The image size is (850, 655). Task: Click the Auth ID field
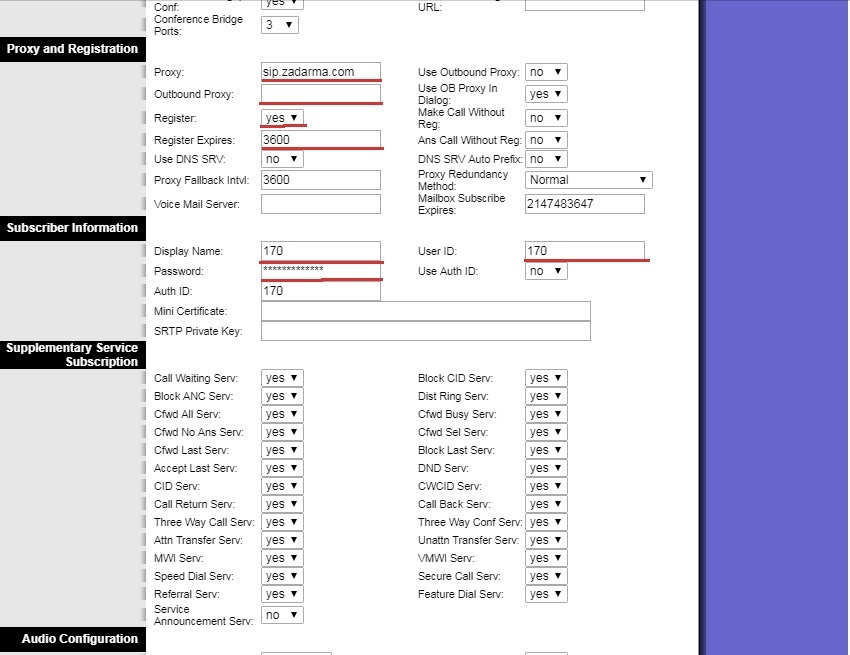pyautogui.click(x=321, y=291)
